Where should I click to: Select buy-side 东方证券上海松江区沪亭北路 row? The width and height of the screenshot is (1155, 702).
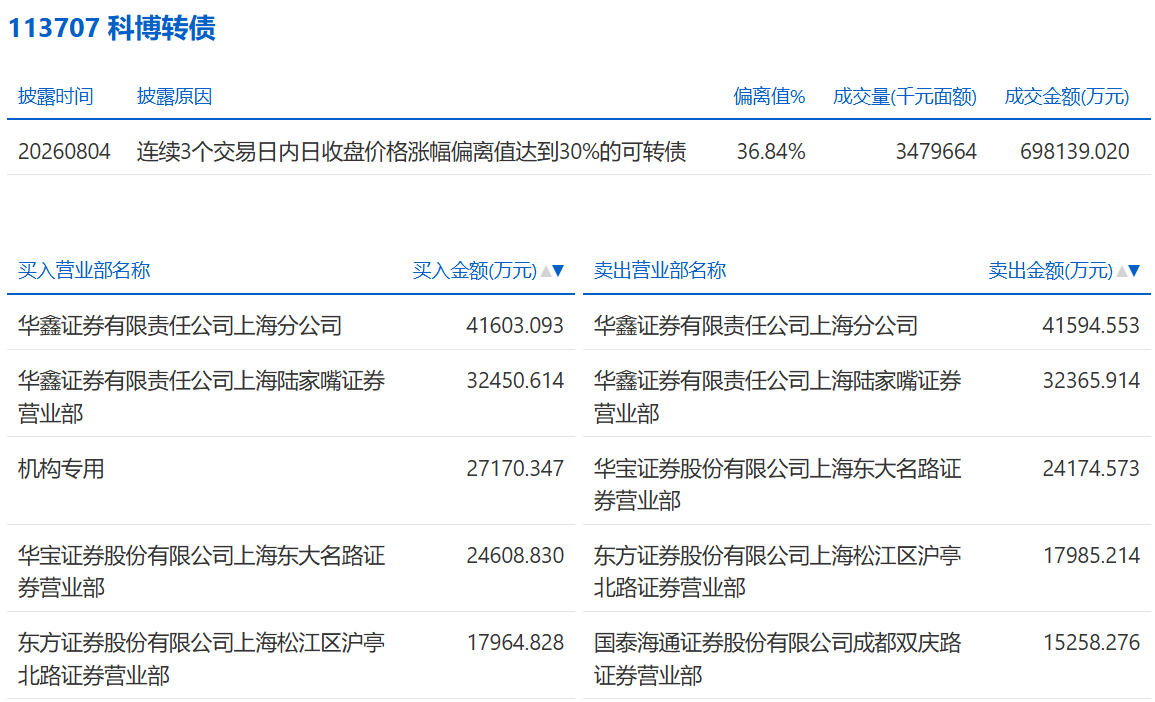point(290,658)
